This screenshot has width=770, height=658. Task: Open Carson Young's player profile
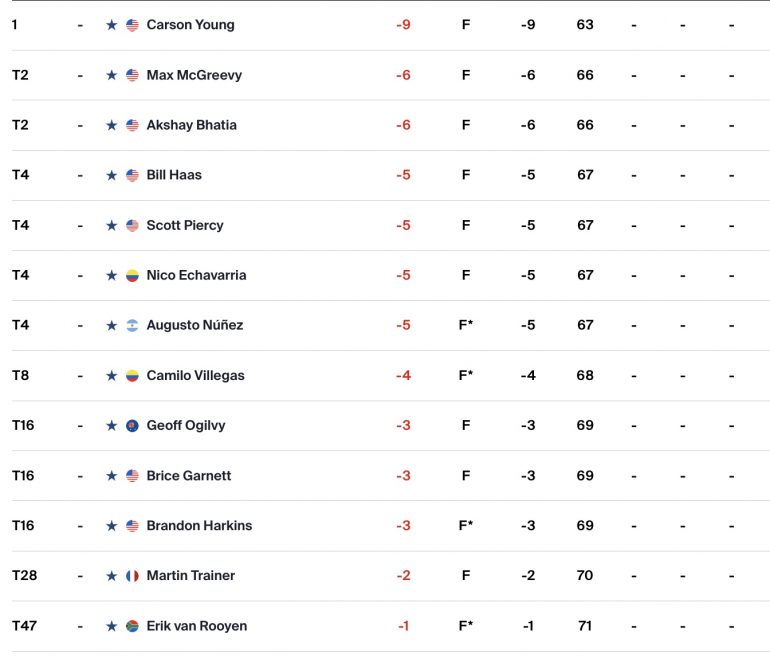(x=191, y=25)
